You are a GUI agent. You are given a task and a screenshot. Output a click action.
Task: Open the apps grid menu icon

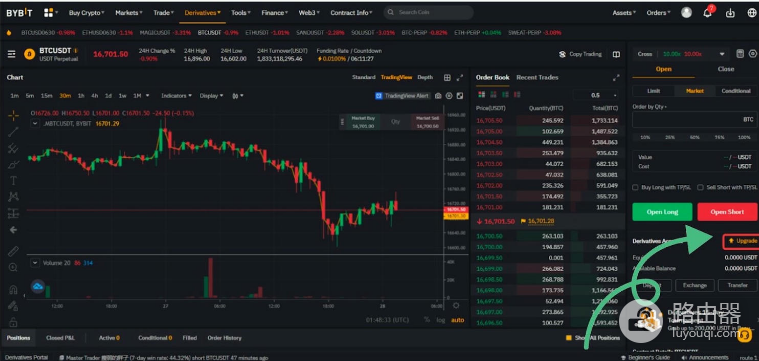pos(48,13)
